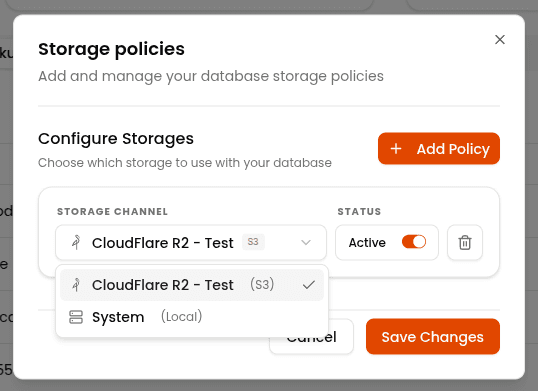This screenshot has height=391, width=538.
Task: Click the Save Changes button
Action: pyautogui.click(x=433, y=336)
